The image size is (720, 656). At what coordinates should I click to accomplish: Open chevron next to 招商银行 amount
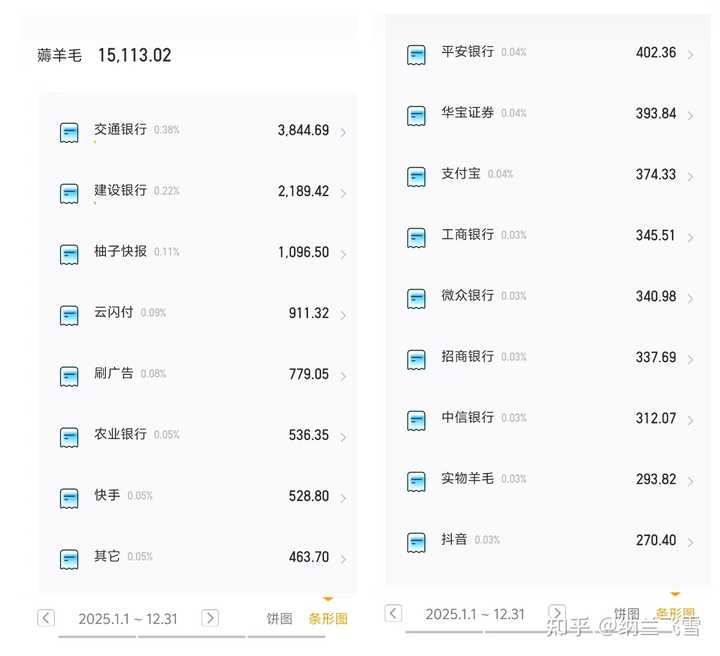(690, 359)
